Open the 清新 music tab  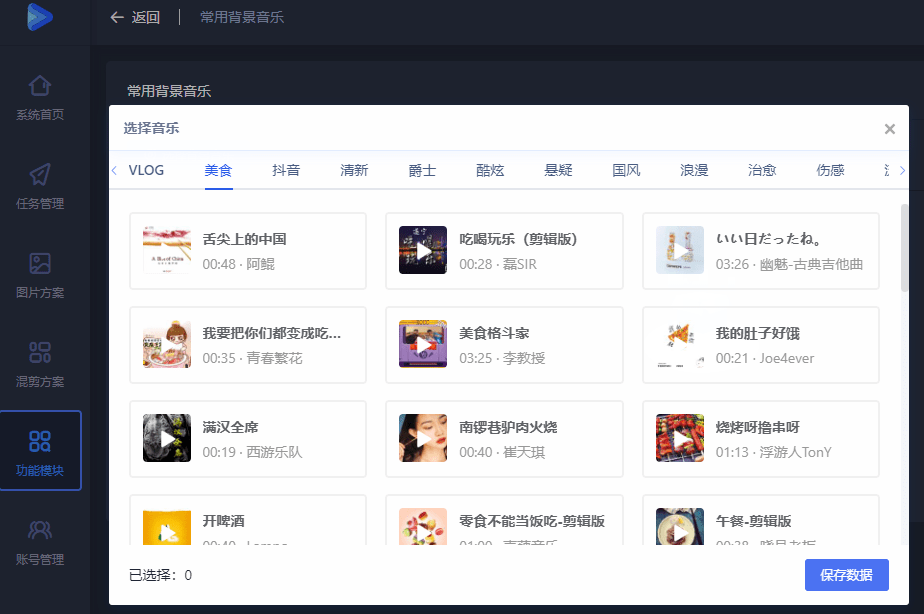click(354, 170)
